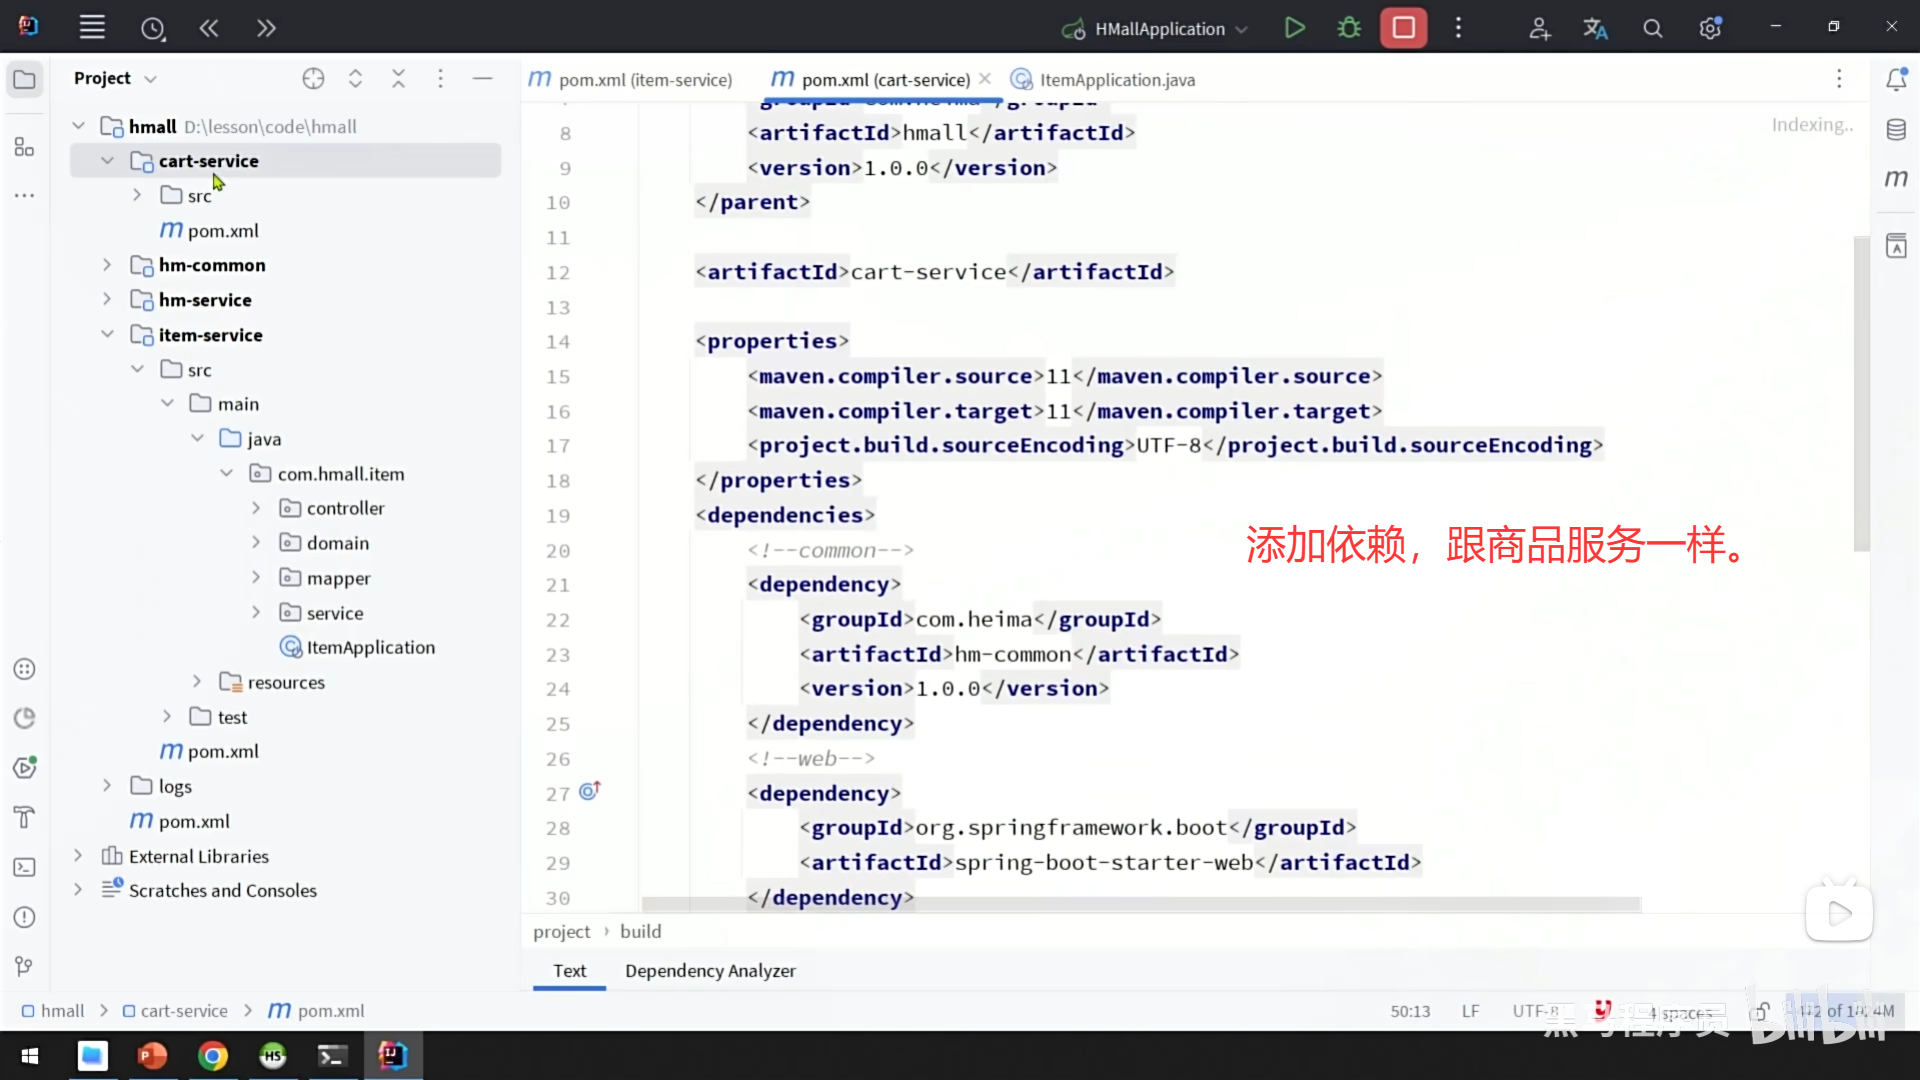
Task: Open the Git version control panel
Action: (25, 966)
